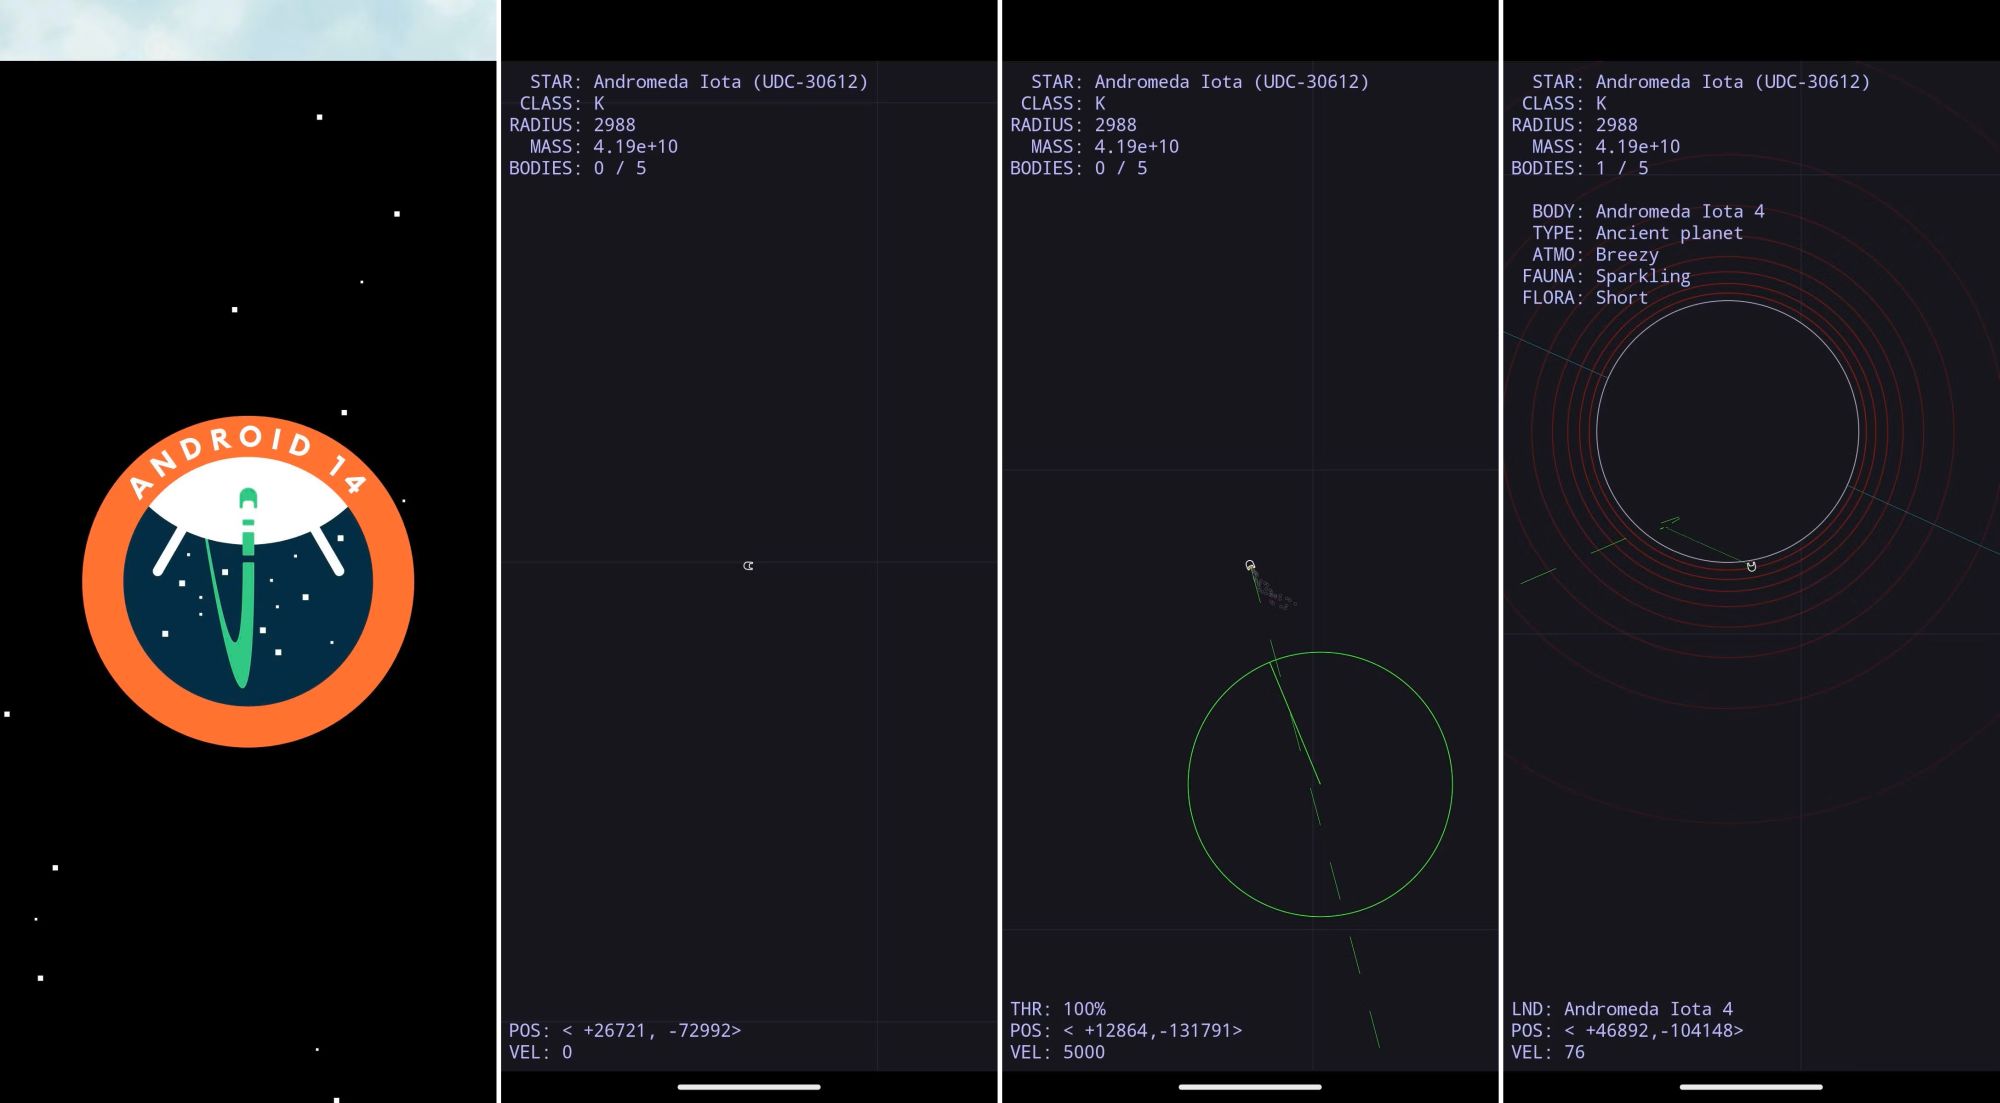Viewport: 2000px width, 1103px height.
Task: Tap the LND: Andromeda Iota 4 label
Action: pyautogui.click(x=1622, y=1009)
